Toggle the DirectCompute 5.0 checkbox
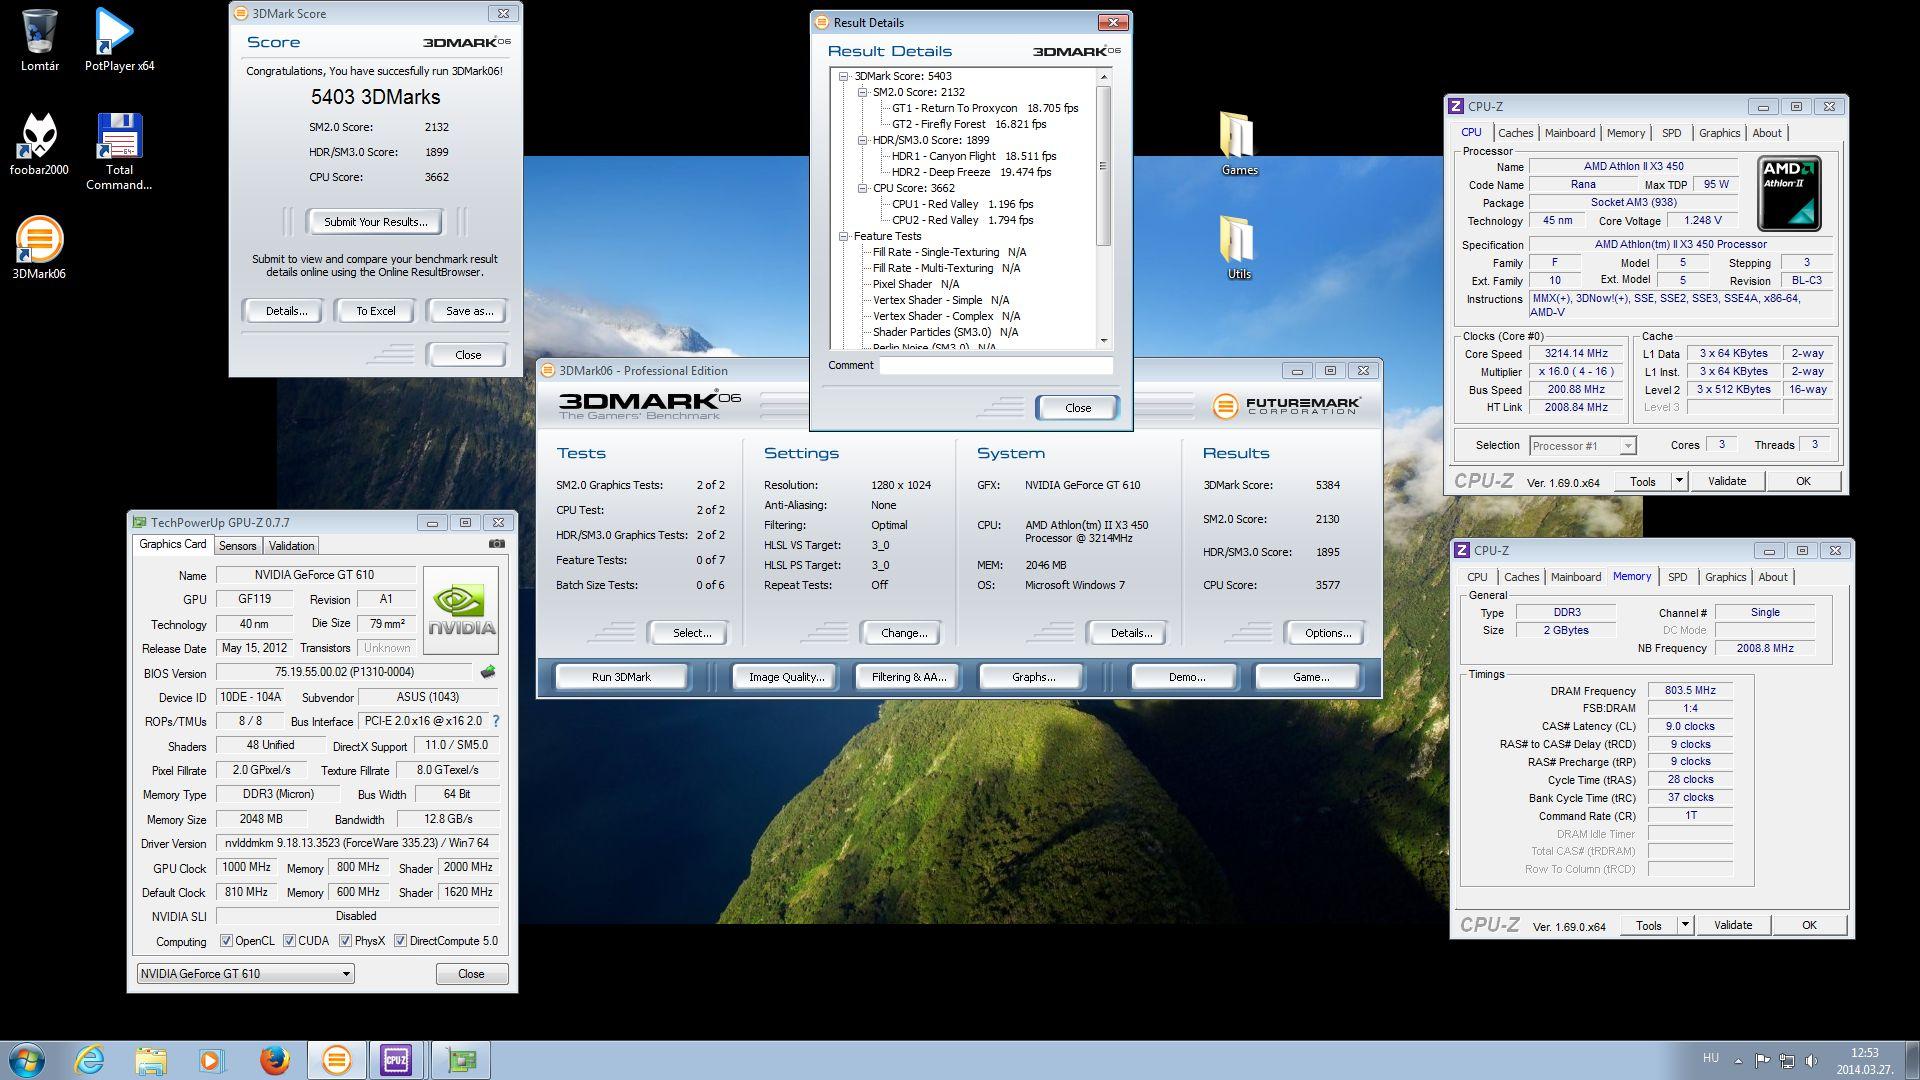Image resolution: width=1920 pixels, height=1080 pixels. tap(400, 941)
